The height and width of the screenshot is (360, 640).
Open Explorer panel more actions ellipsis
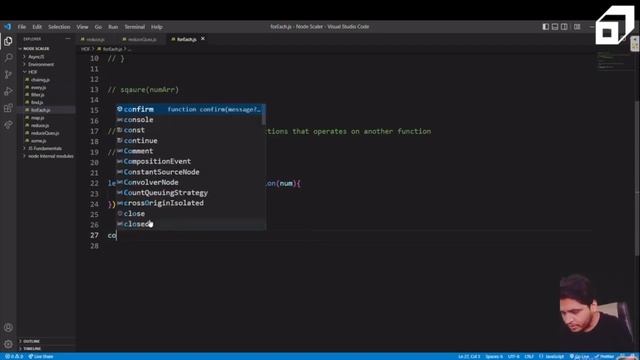[x=68, y=39]
